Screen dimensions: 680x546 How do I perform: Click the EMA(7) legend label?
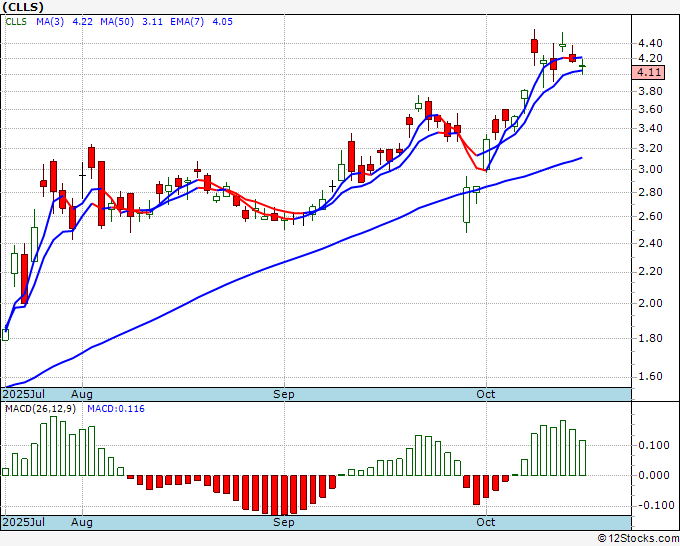[x=187, y=21]
